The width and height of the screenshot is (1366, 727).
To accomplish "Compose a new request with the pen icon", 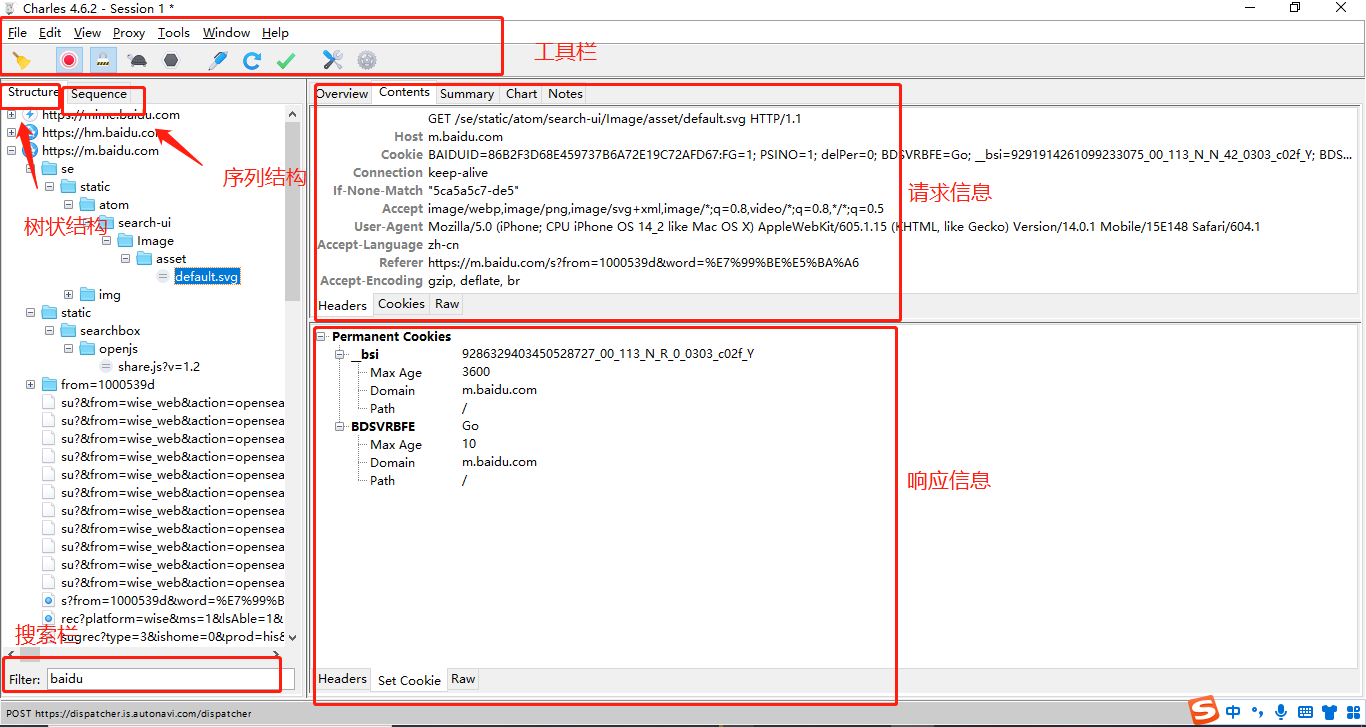I will (x=217, y=60).
